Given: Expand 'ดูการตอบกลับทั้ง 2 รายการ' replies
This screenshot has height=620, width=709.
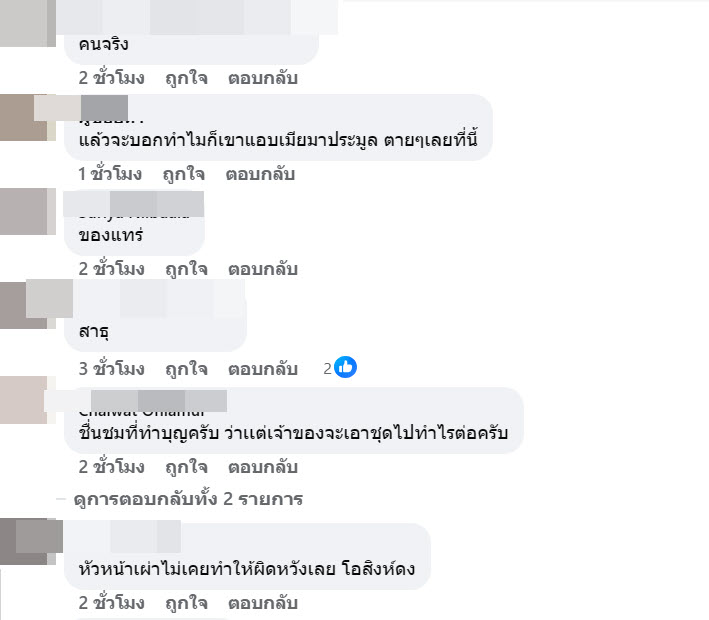Looking at the screenshot, I should pos(188,499).
